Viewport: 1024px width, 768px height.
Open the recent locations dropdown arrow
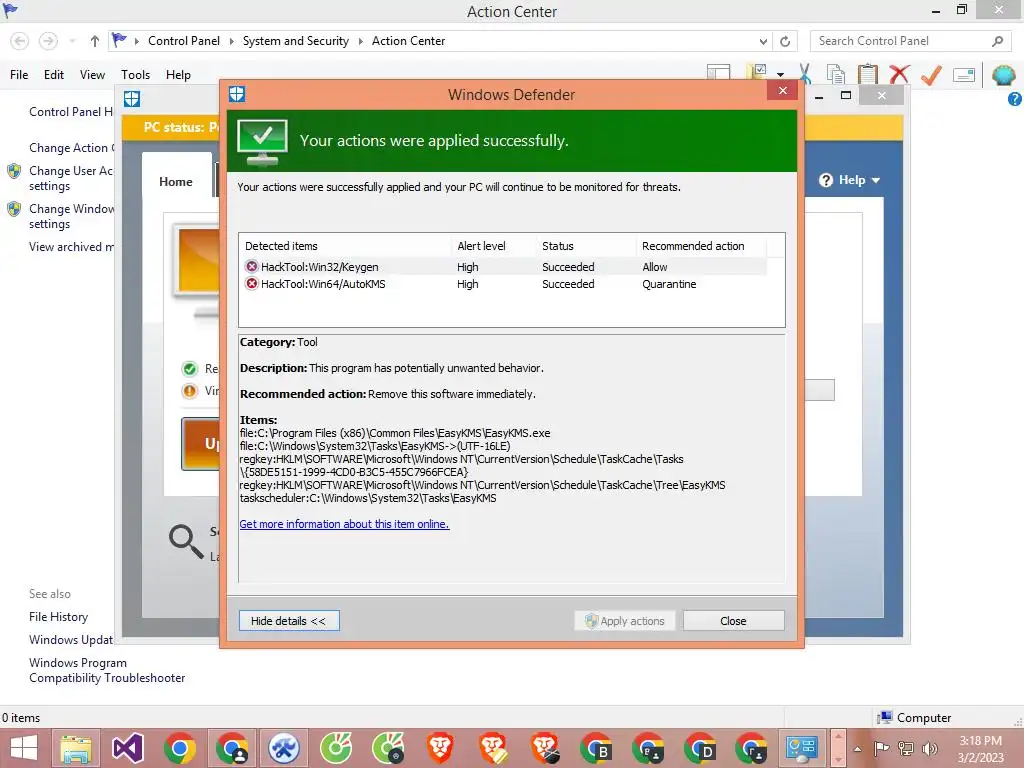point(72,41)
